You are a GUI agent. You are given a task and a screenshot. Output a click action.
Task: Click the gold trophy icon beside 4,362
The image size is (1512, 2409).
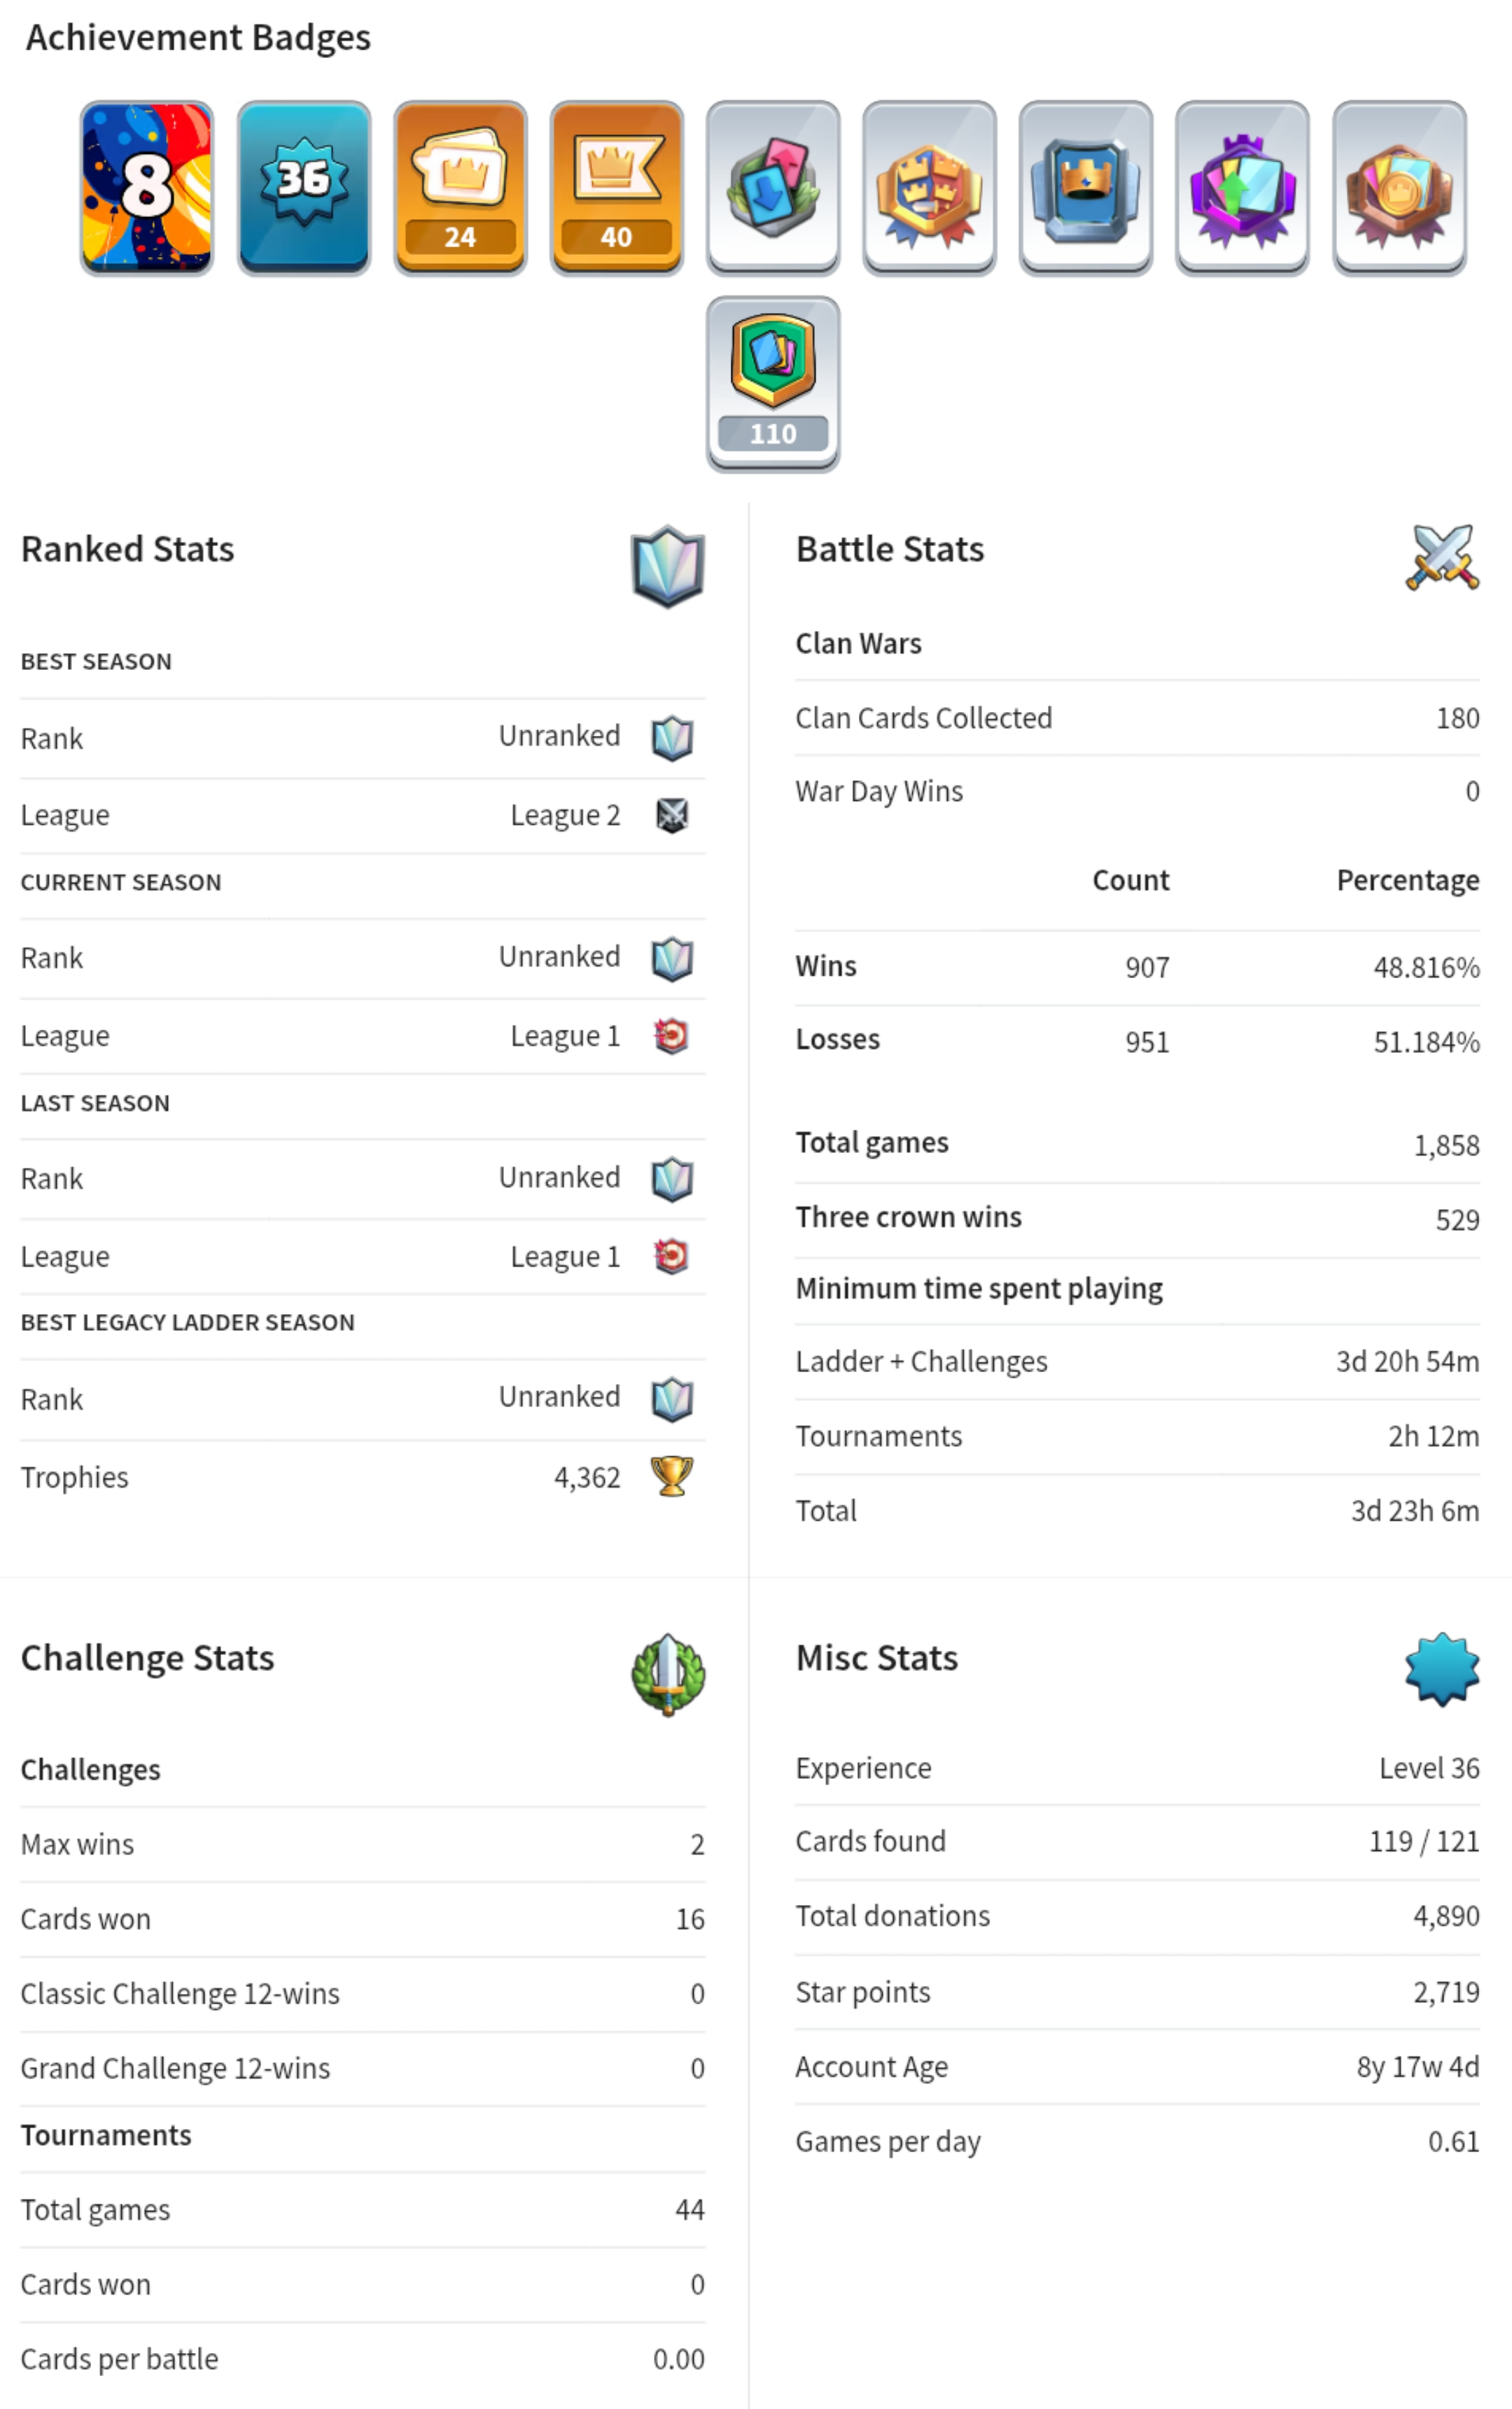tap(672, 1476)
